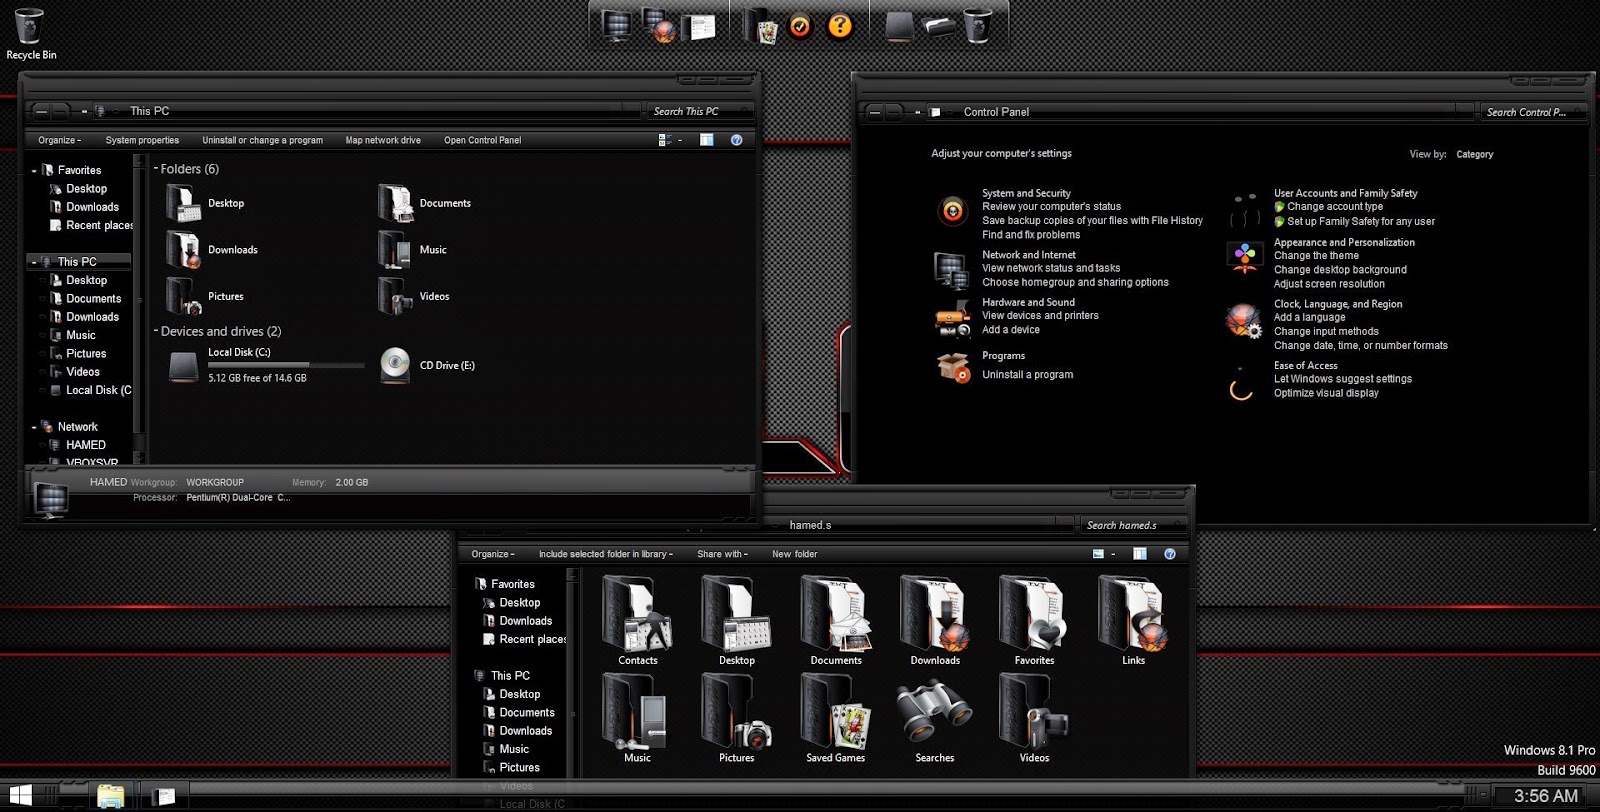Click the Set up Family Safety for any user link

(1361, 222)
